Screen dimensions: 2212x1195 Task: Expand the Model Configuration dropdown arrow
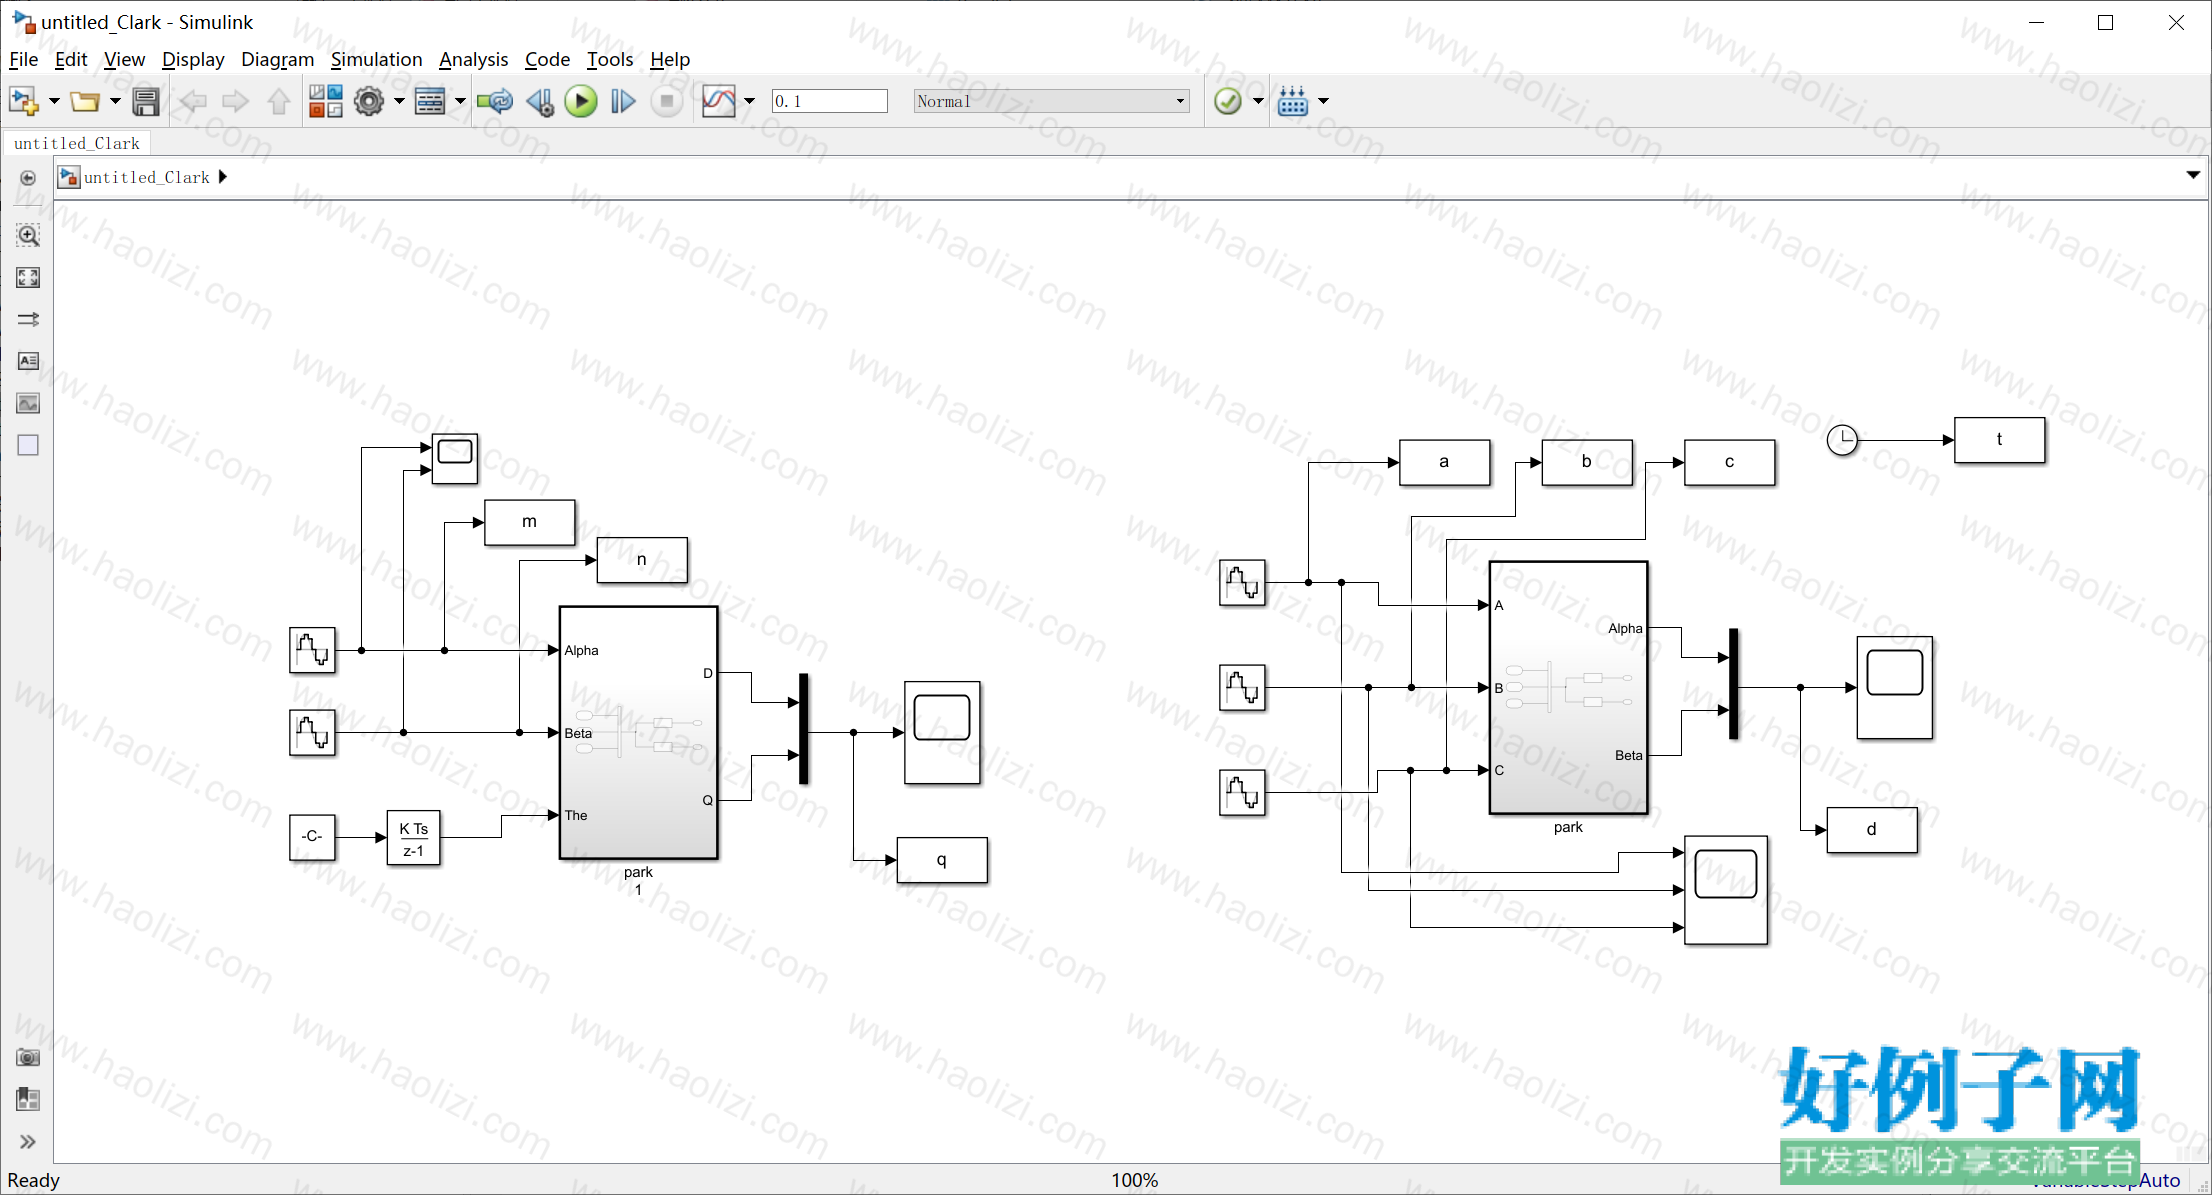(399, 101)
